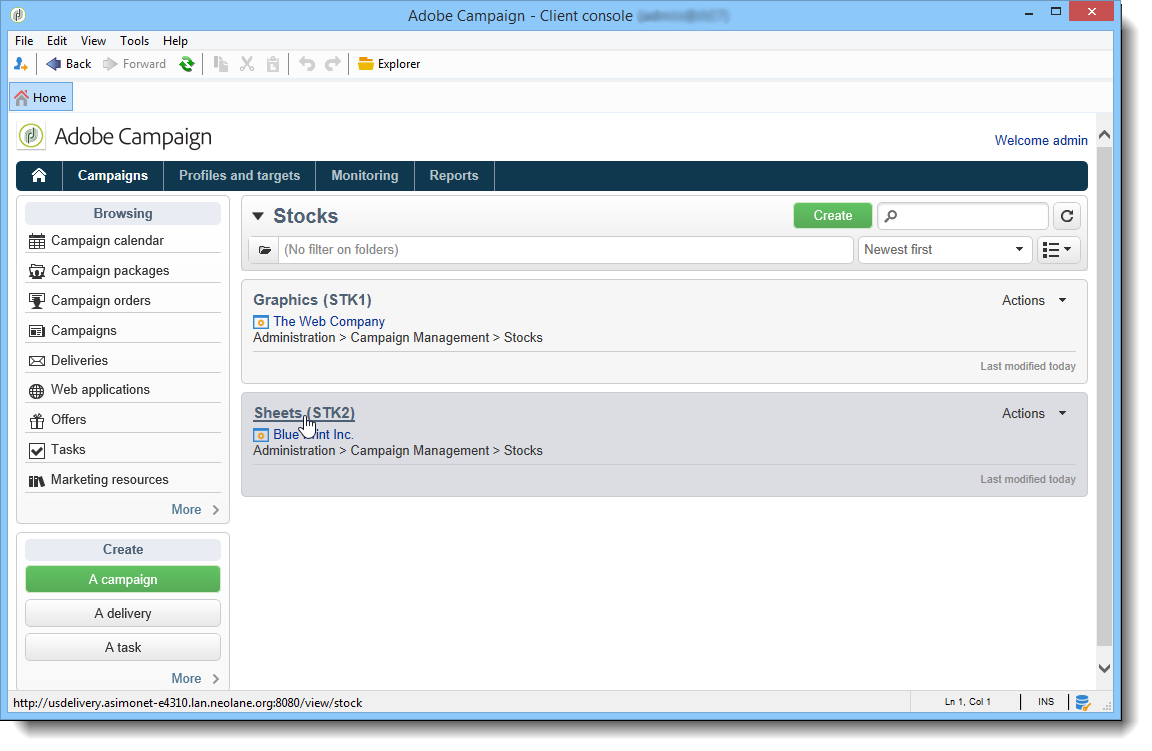The height and width of the screenshot is (751, 1152).
Task: Click the green Create button for Stocks
Action: click(x=832, y=215)
